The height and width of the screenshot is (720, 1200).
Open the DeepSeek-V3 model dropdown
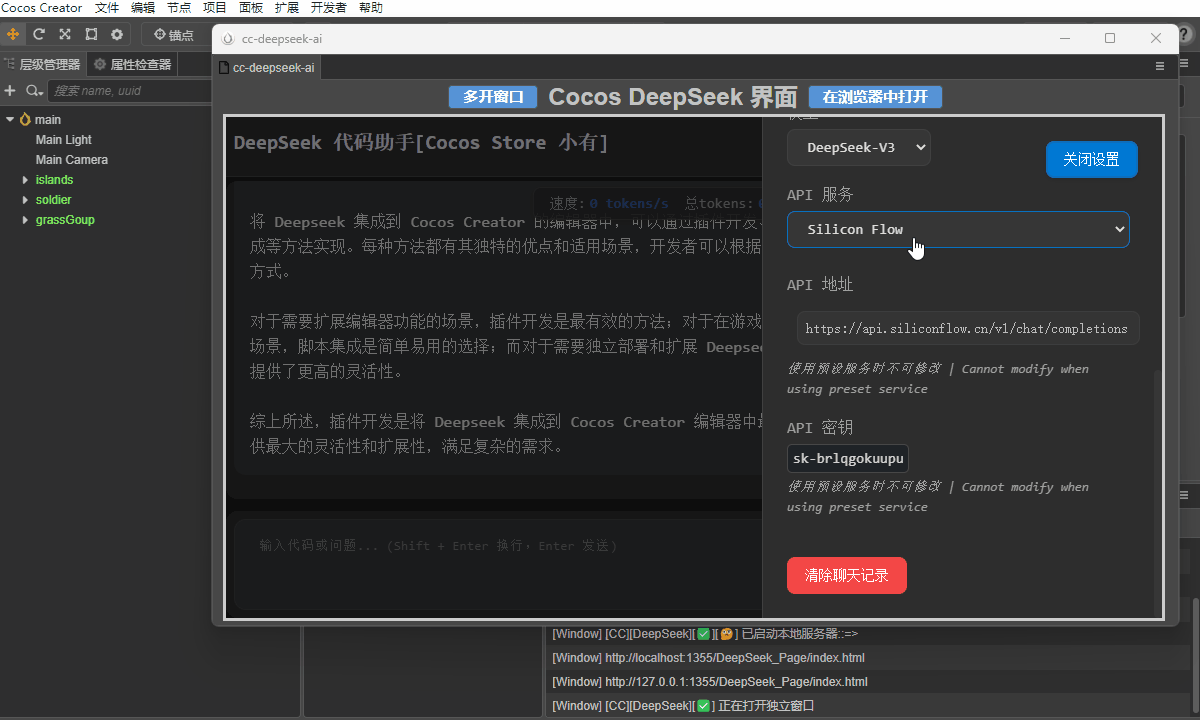tap(859, 148)
